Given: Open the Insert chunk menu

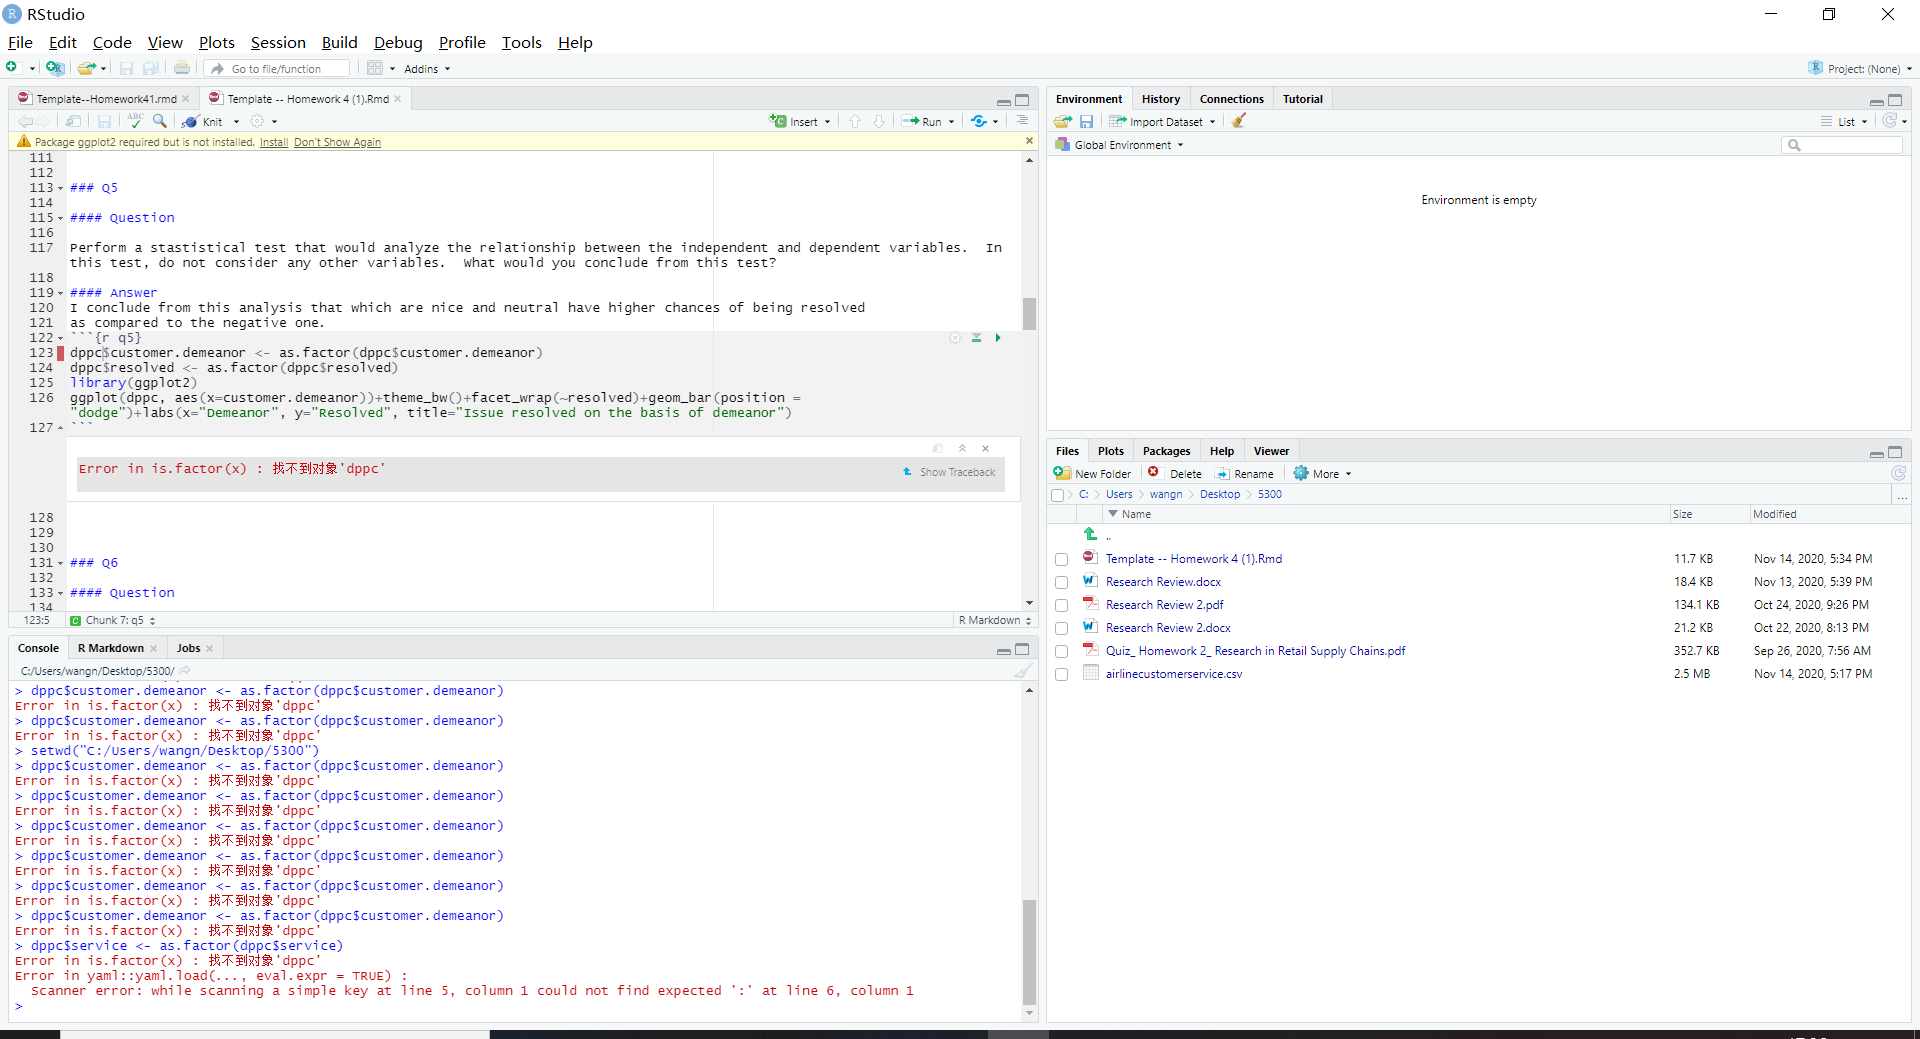Looking at the screenshot, I should coord(800,121).
